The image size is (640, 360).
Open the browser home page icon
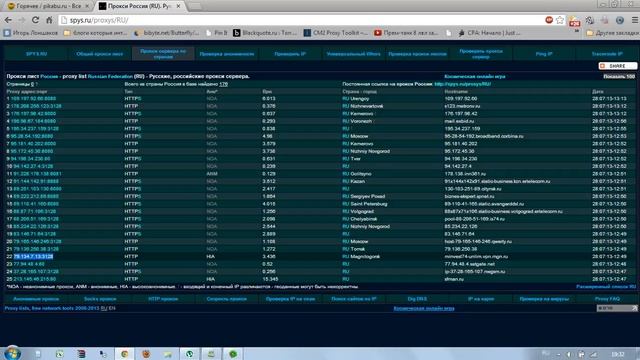point(49,20)
